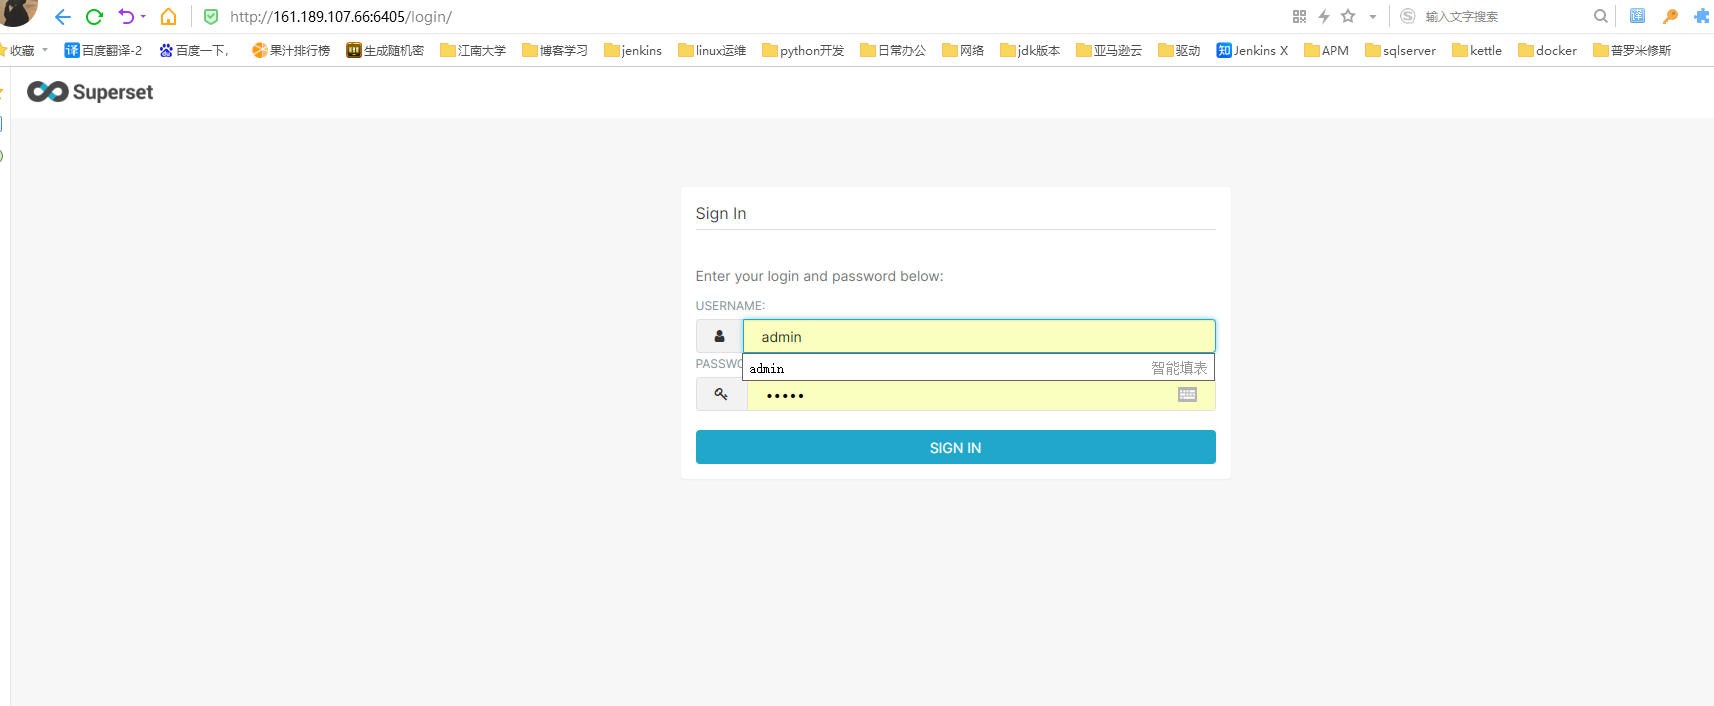Screen dimensions: 1714x706
Task: Open the jenkins bookmark folder
Action: (x=633, y=50)
